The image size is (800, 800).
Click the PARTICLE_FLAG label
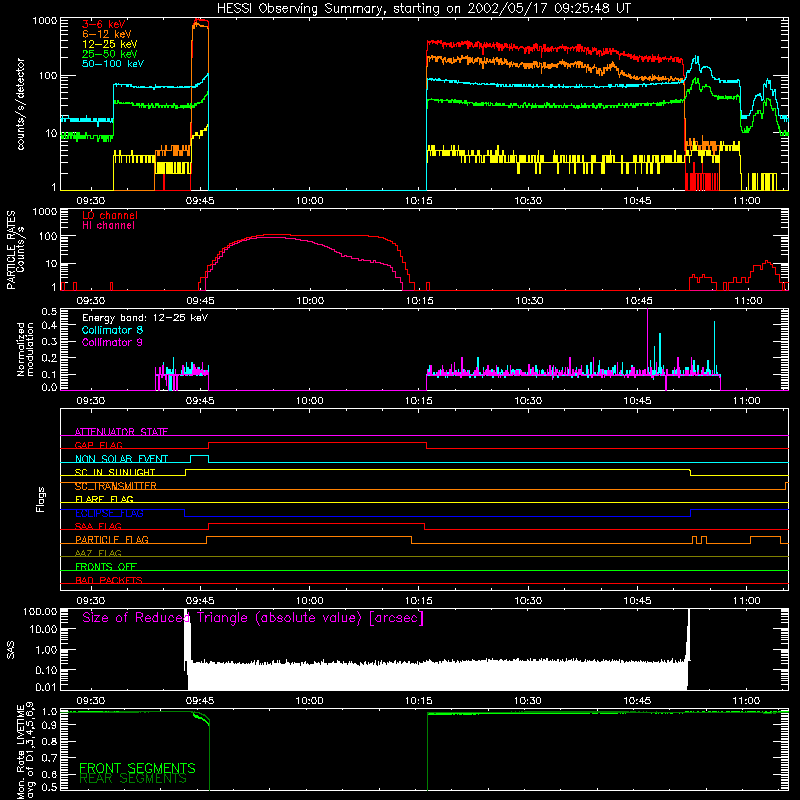(112, 540)
